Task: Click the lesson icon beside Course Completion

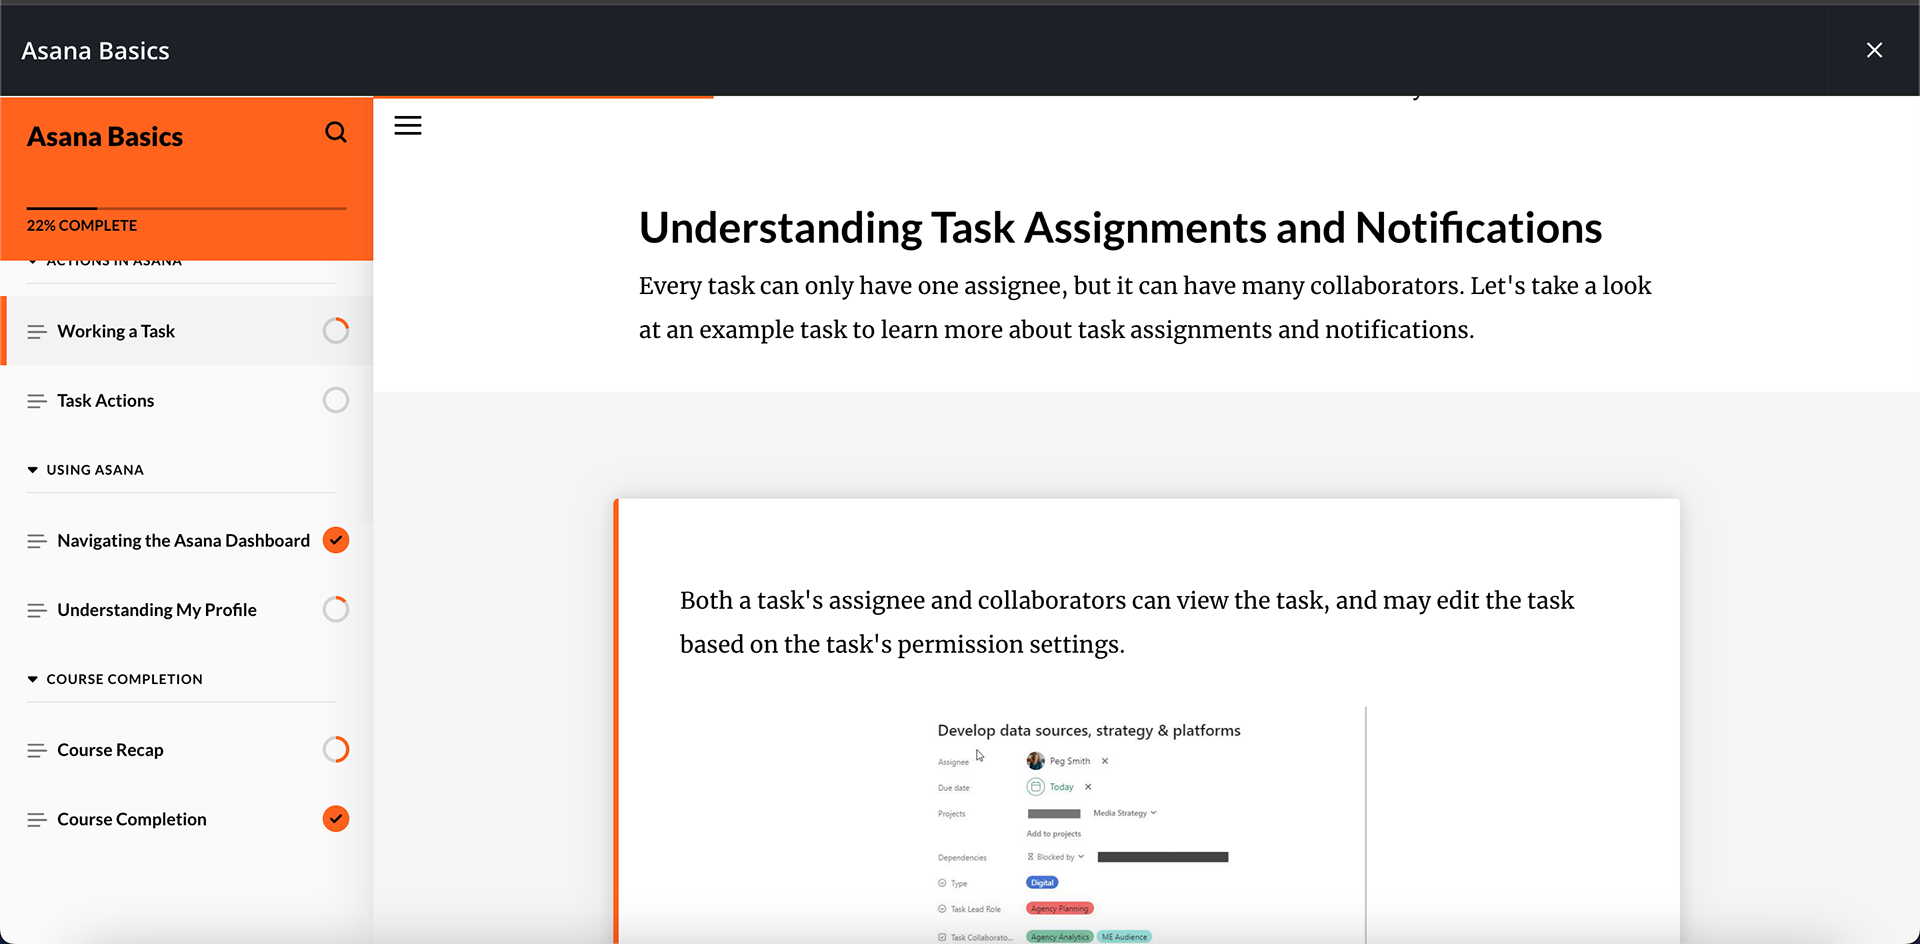Action: (x=37, y=820)
